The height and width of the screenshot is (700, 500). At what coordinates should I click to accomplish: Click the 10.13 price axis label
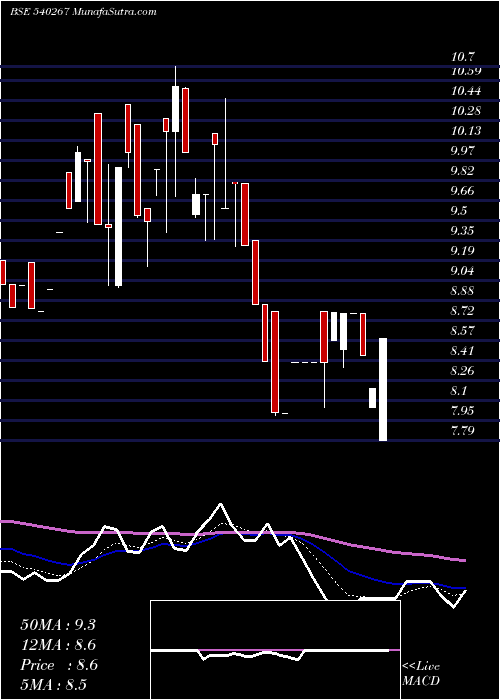466,131
